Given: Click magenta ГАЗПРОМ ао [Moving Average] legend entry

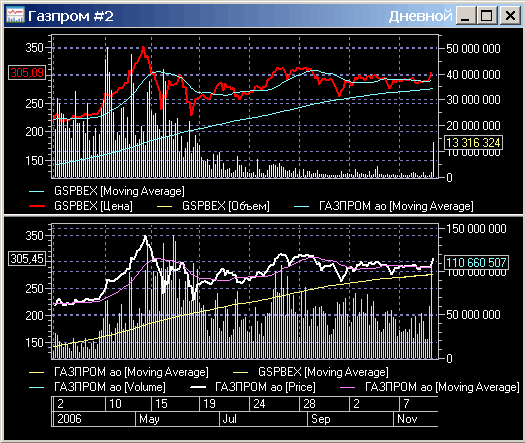Looking at the screenshot, I should (442, 387).
